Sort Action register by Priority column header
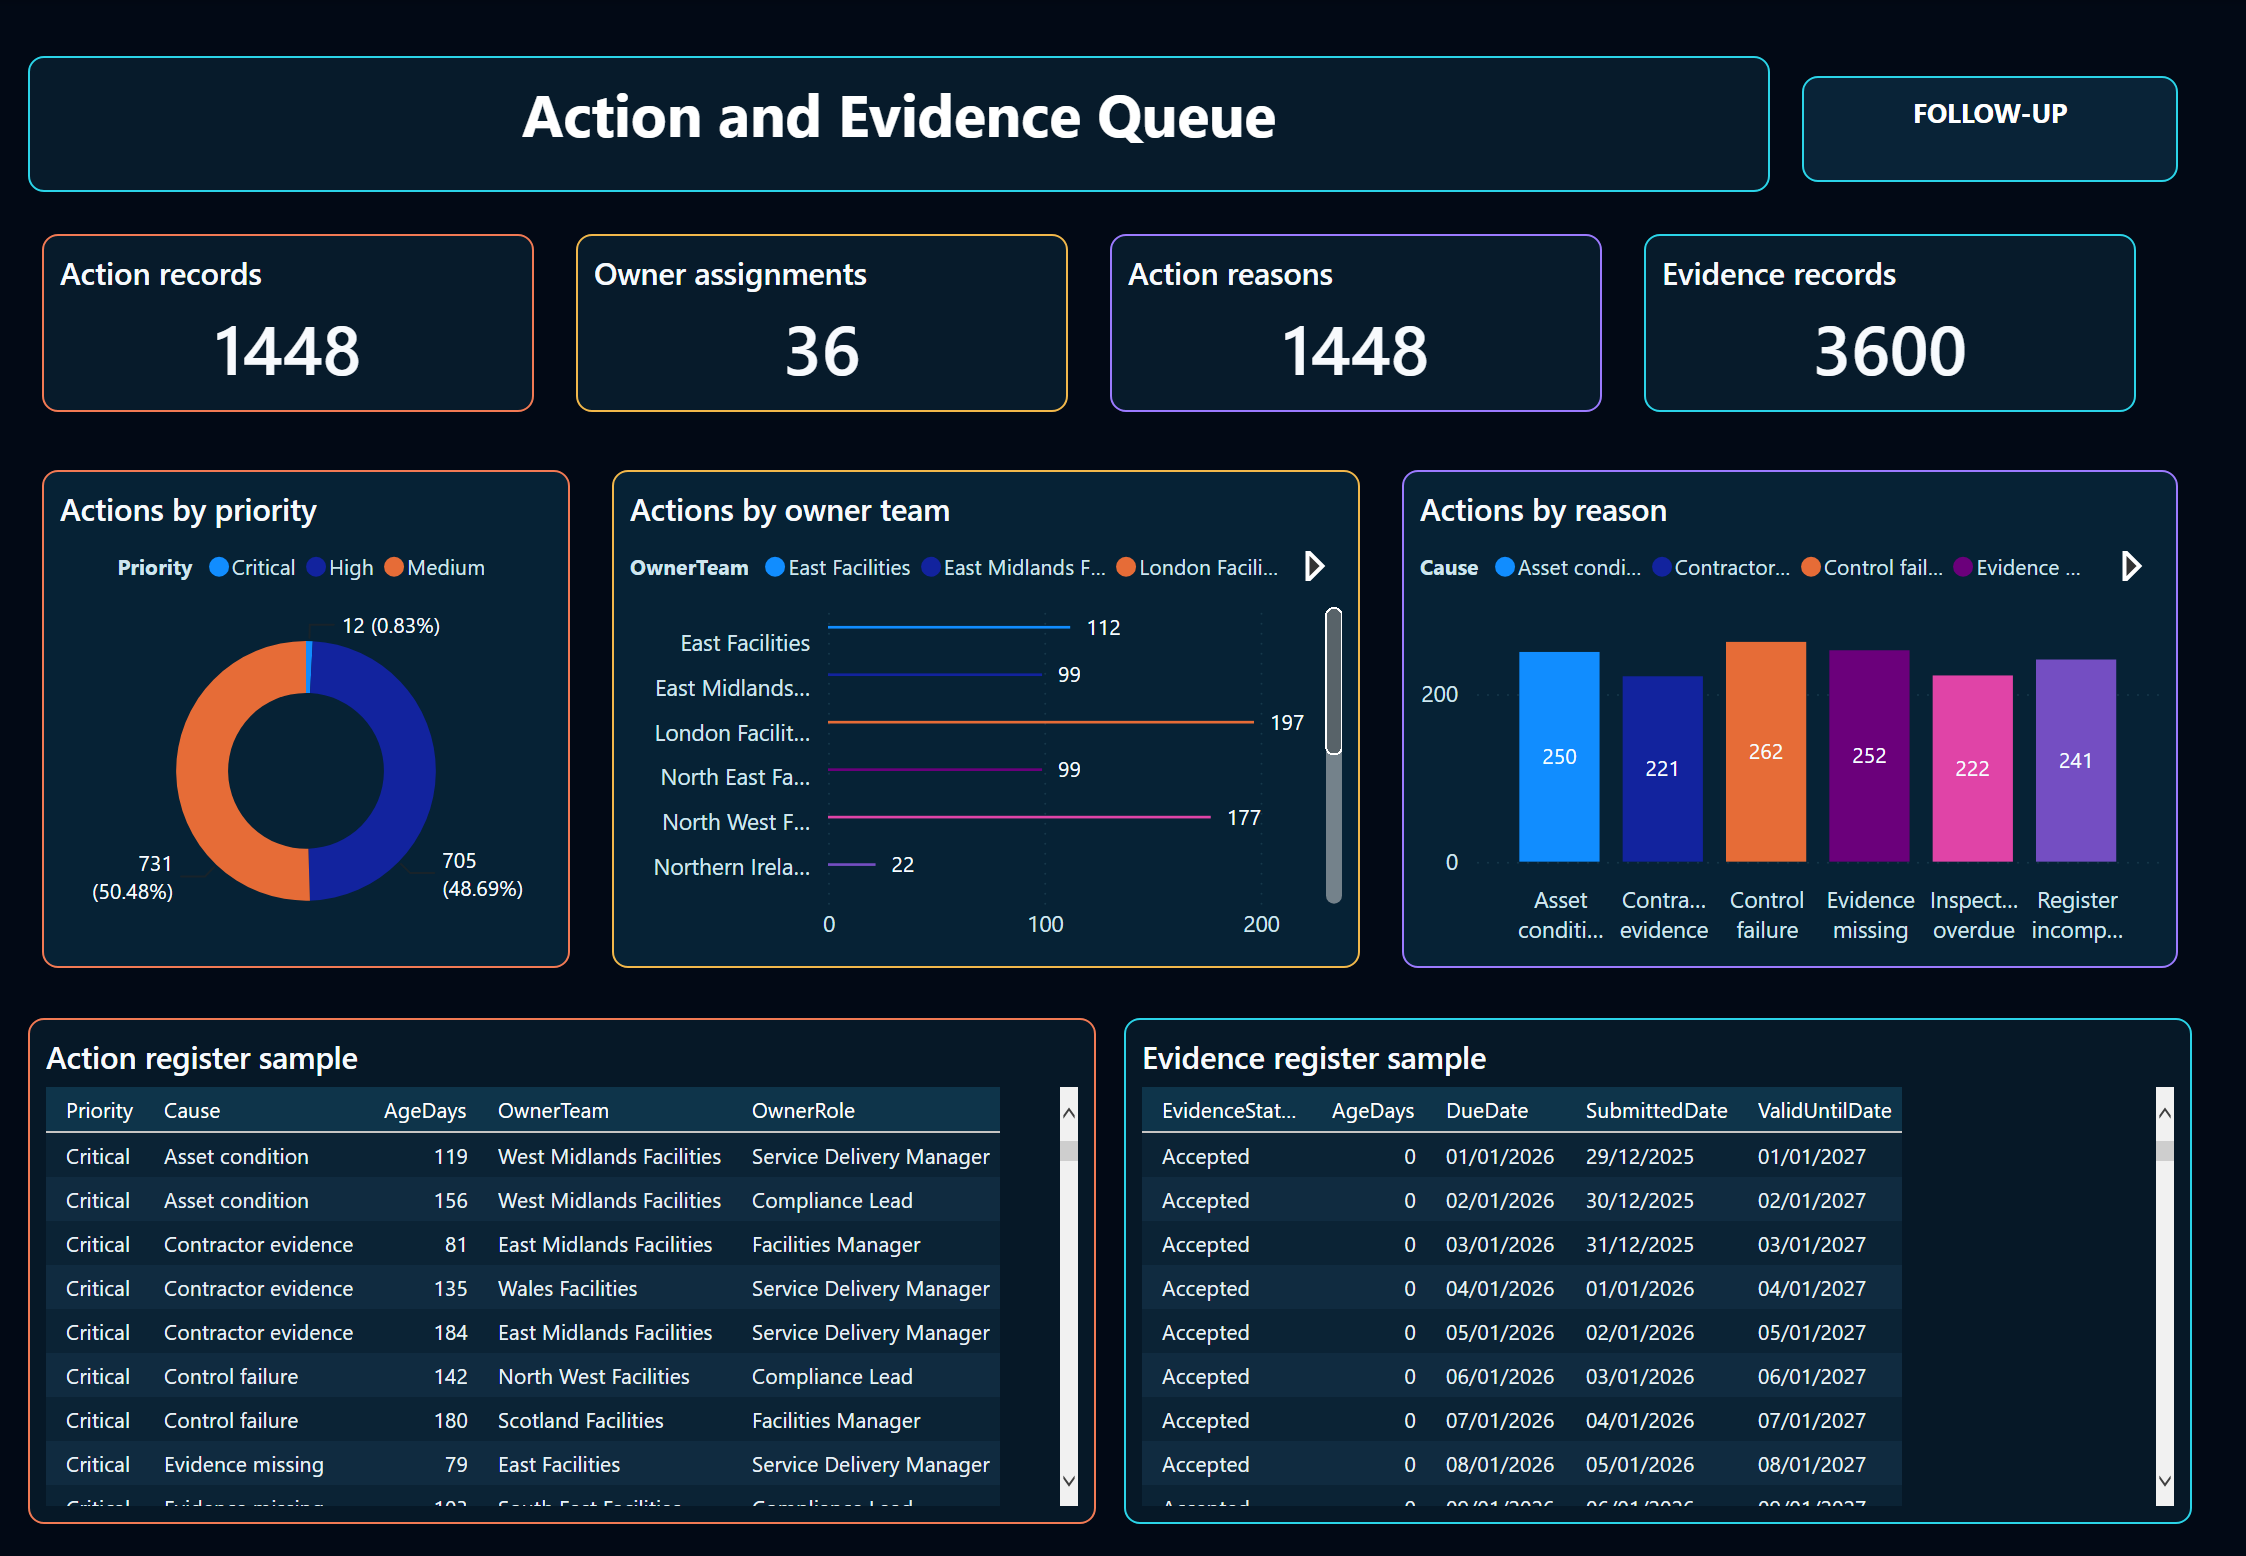Screen dimensions: 2246x1556 point(99,1111)
